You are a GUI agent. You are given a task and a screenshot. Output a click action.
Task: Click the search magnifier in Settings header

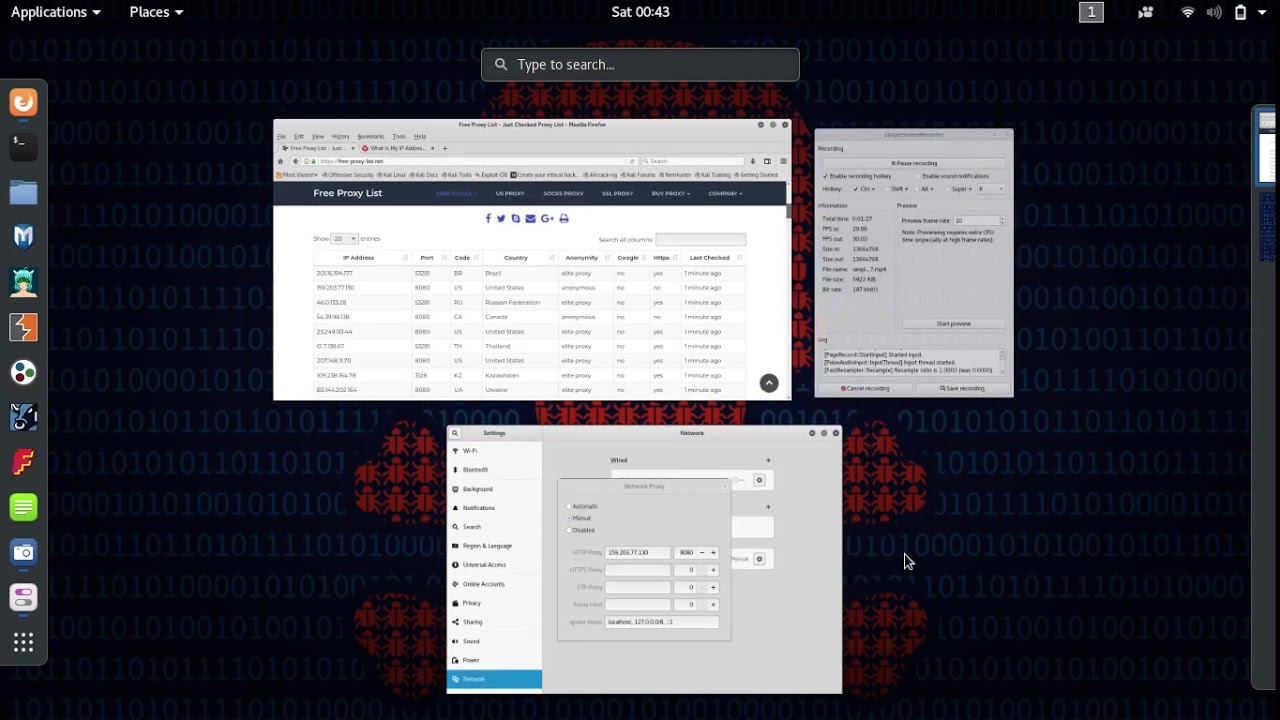coord(455,433)
